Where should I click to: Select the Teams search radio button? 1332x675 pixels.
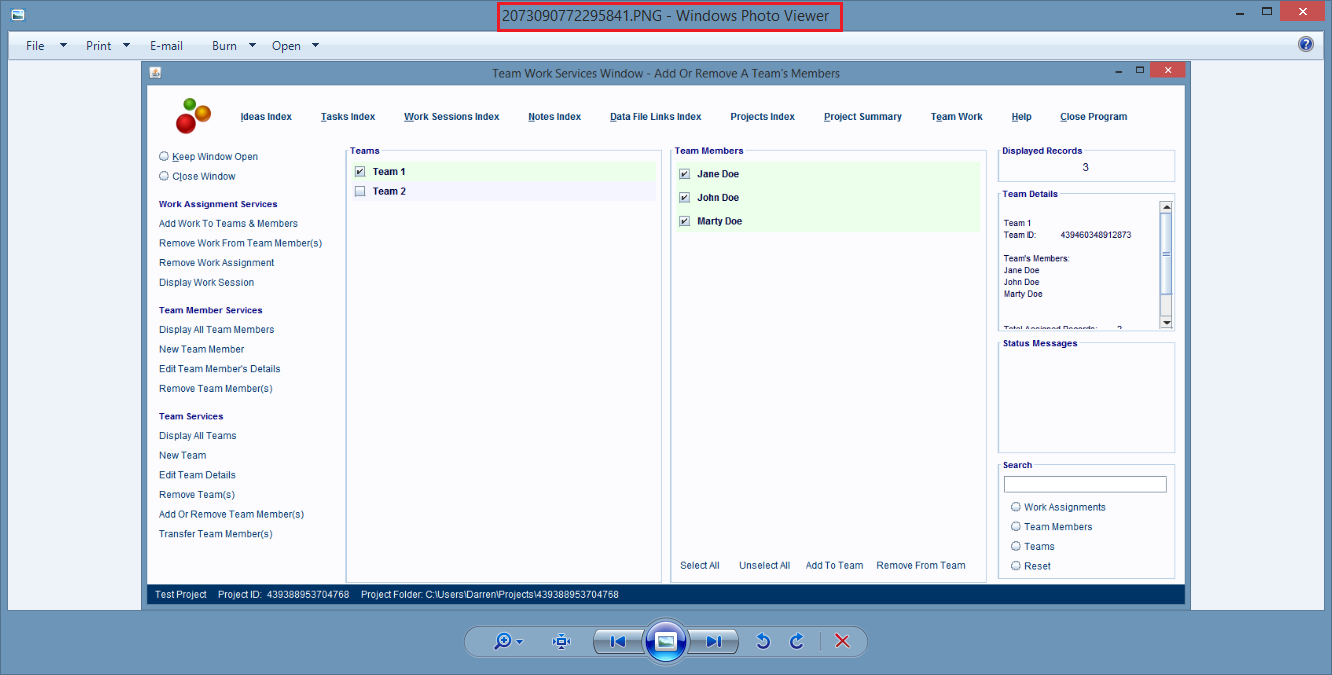coord(1016,546)
